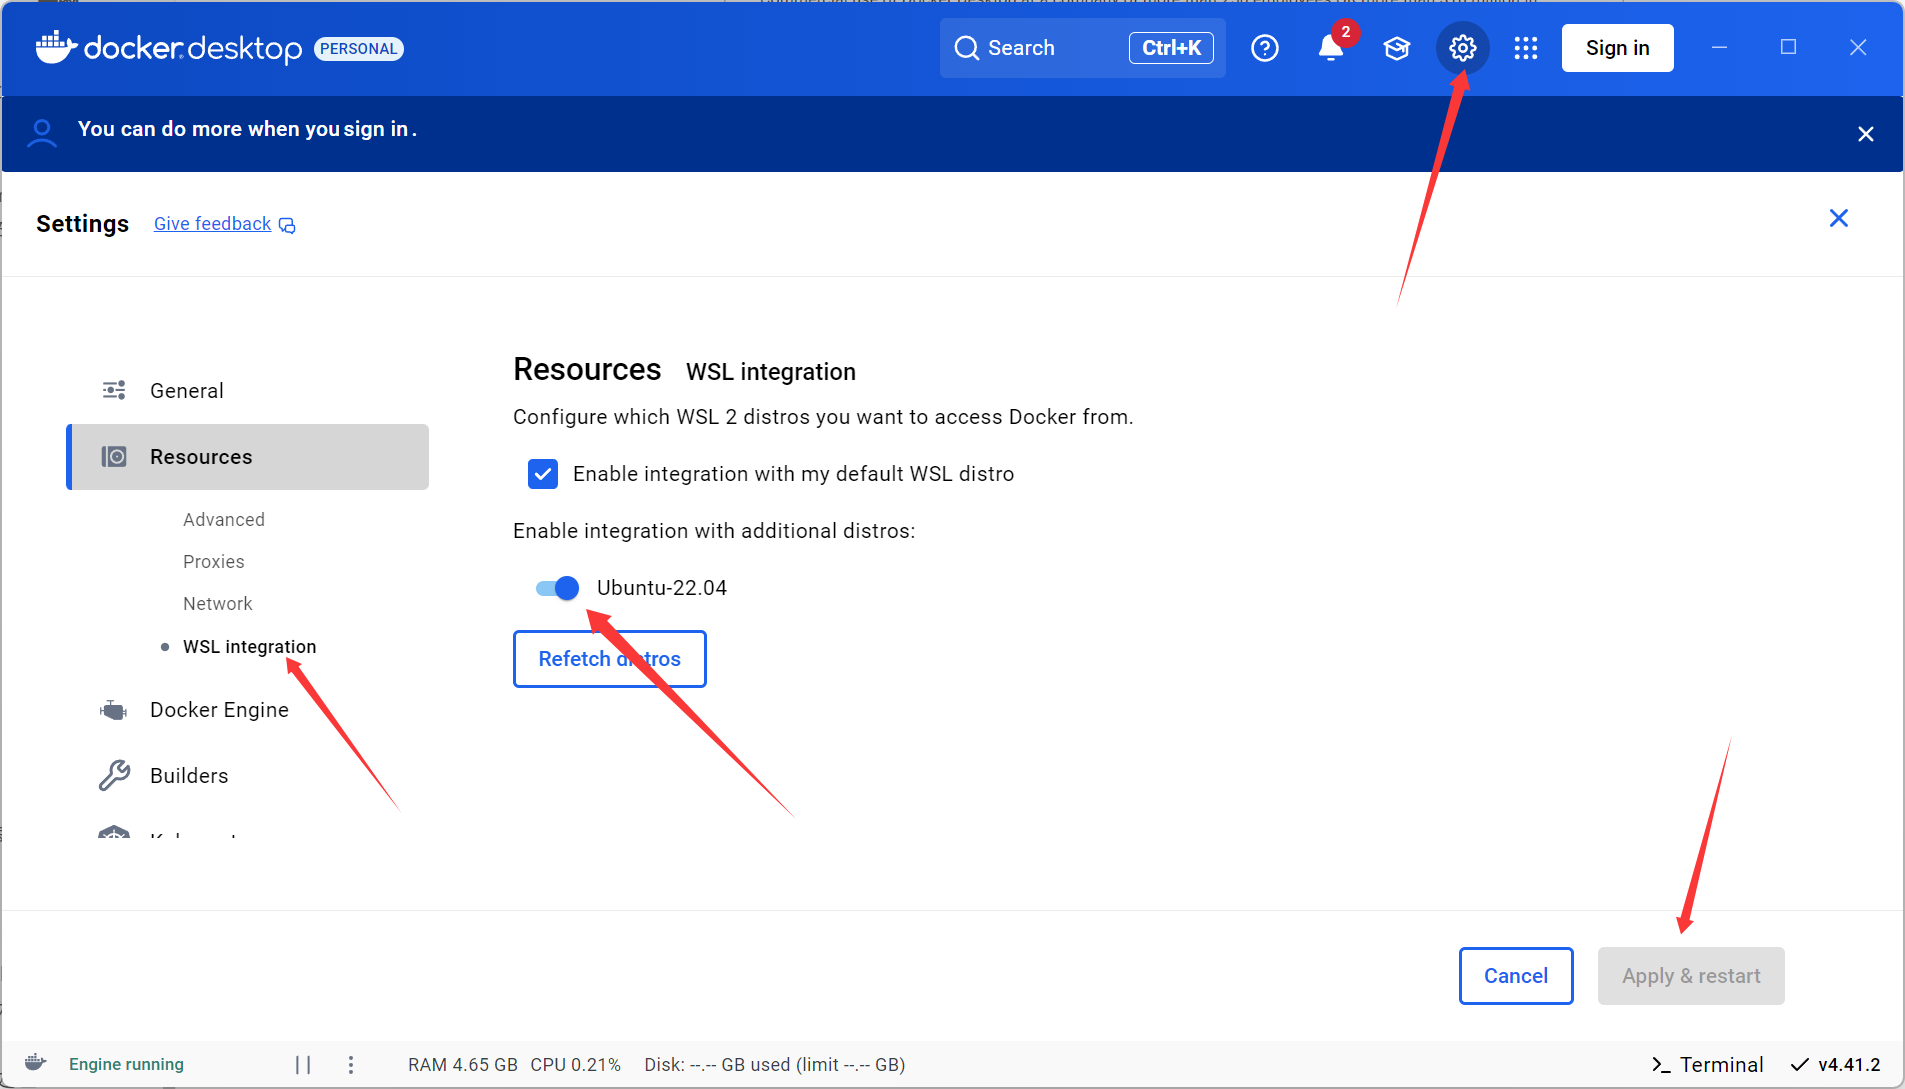Click the update checkmark icon

tap(1799, 1065)
